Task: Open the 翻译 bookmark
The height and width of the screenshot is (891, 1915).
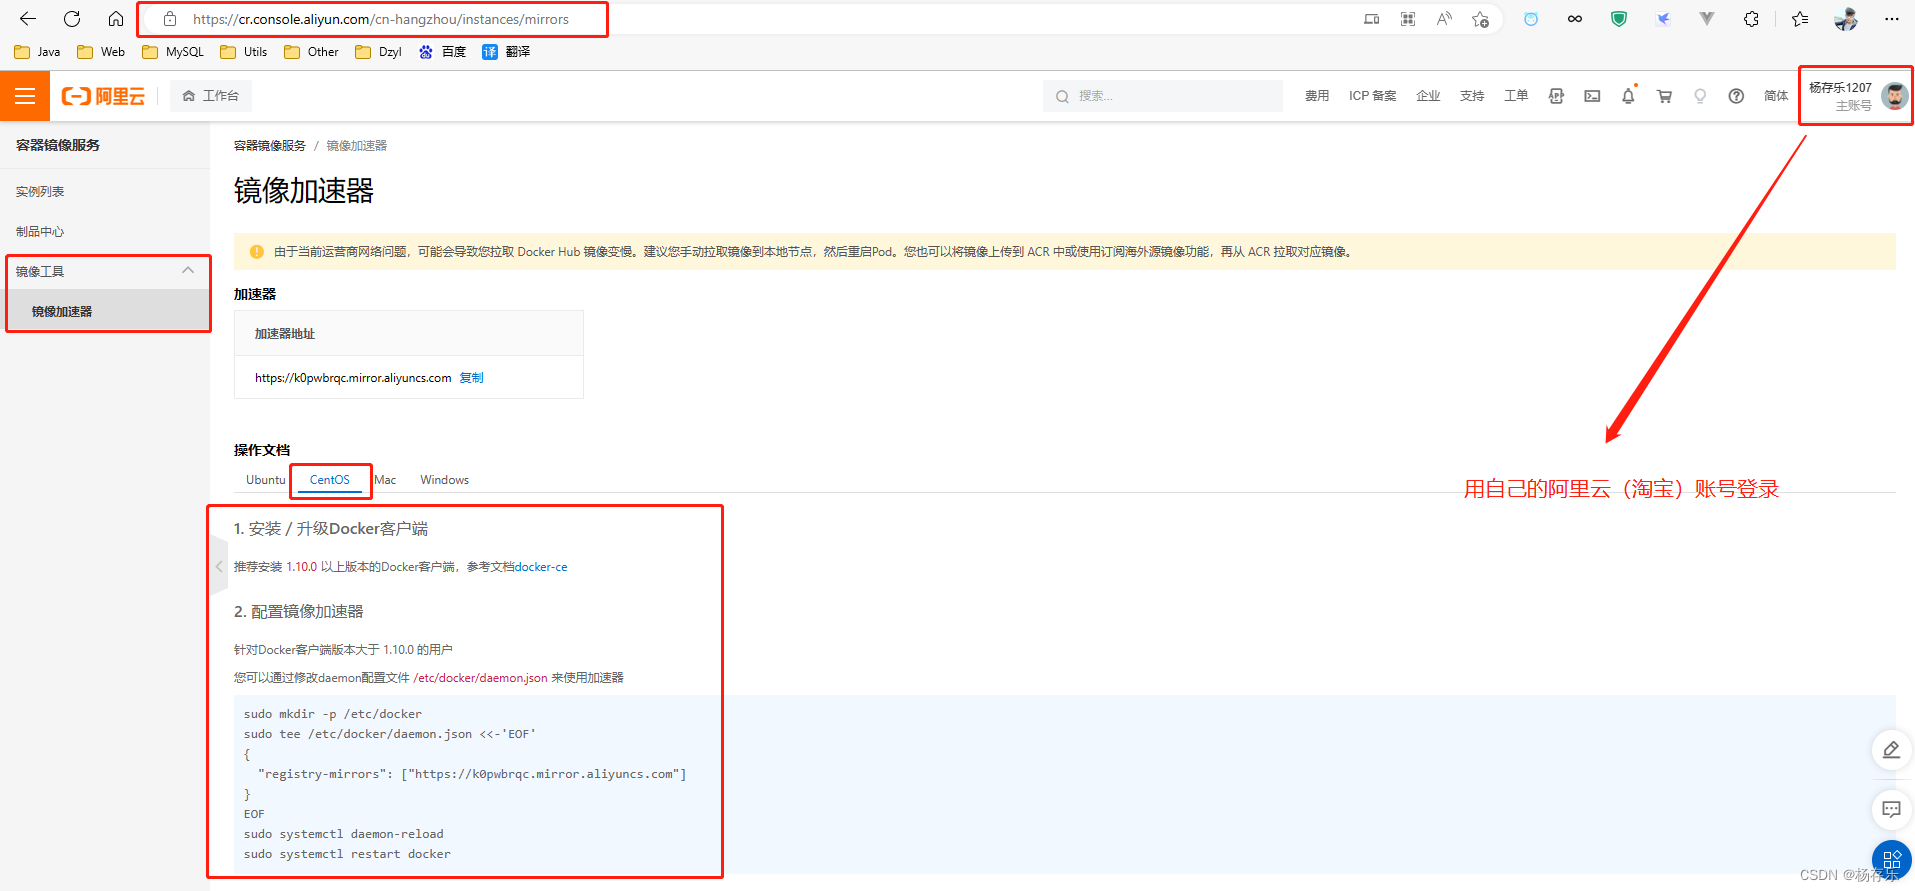Action: pos(506,52)
